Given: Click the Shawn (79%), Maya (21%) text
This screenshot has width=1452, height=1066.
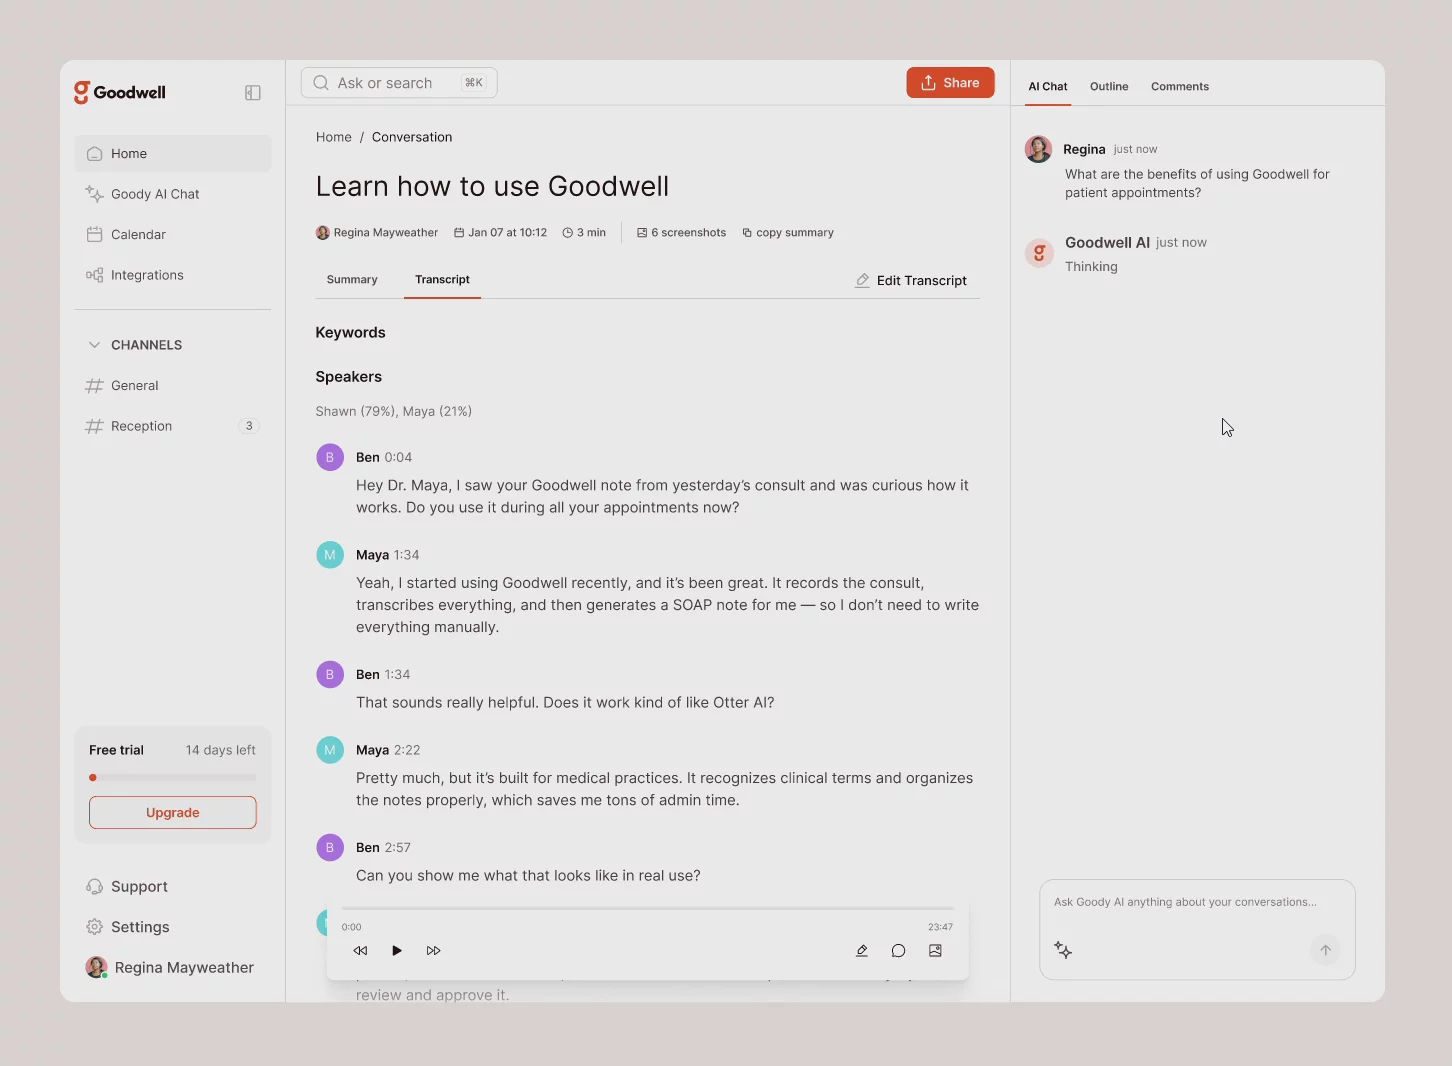Looking at the screenshot, I should tap(393, 411).
